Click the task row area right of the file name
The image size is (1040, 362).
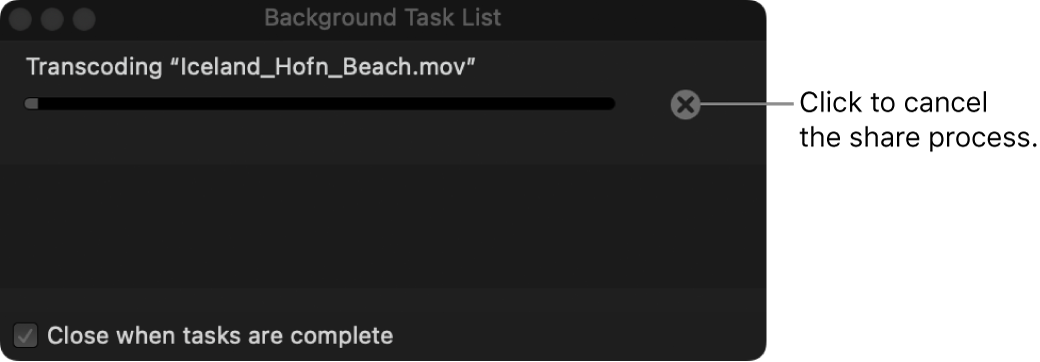point(617,67)
